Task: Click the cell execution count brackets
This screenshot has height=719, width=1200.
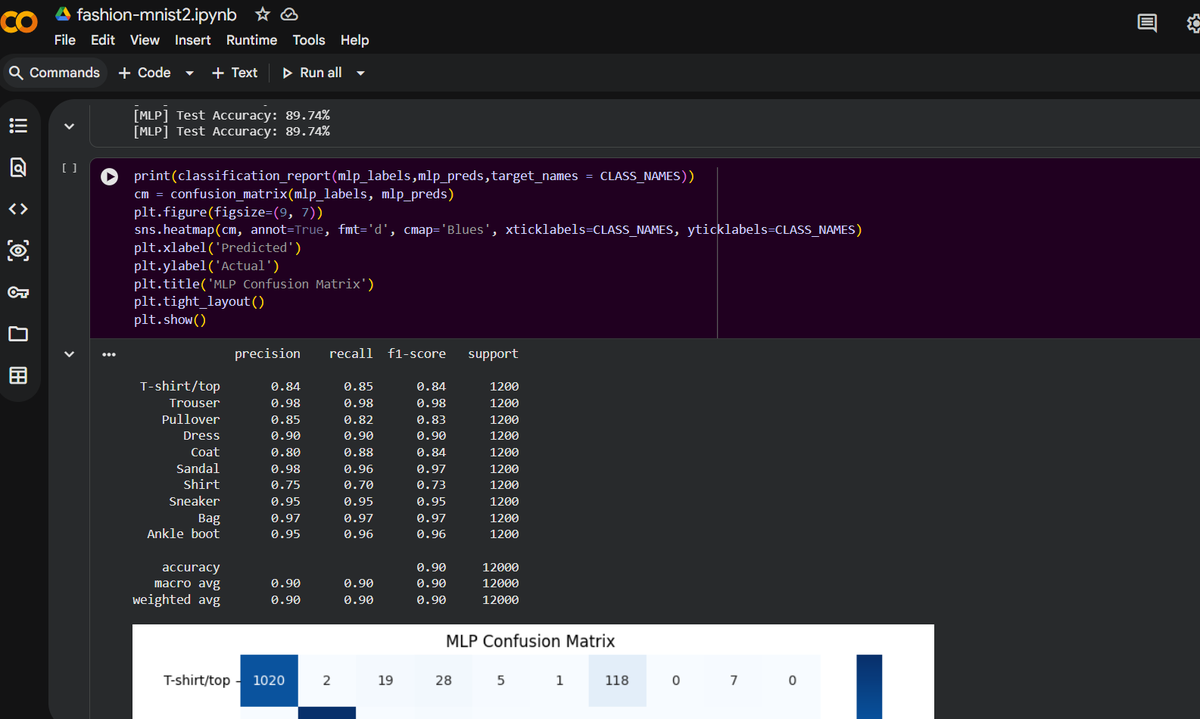Action: 68,168
